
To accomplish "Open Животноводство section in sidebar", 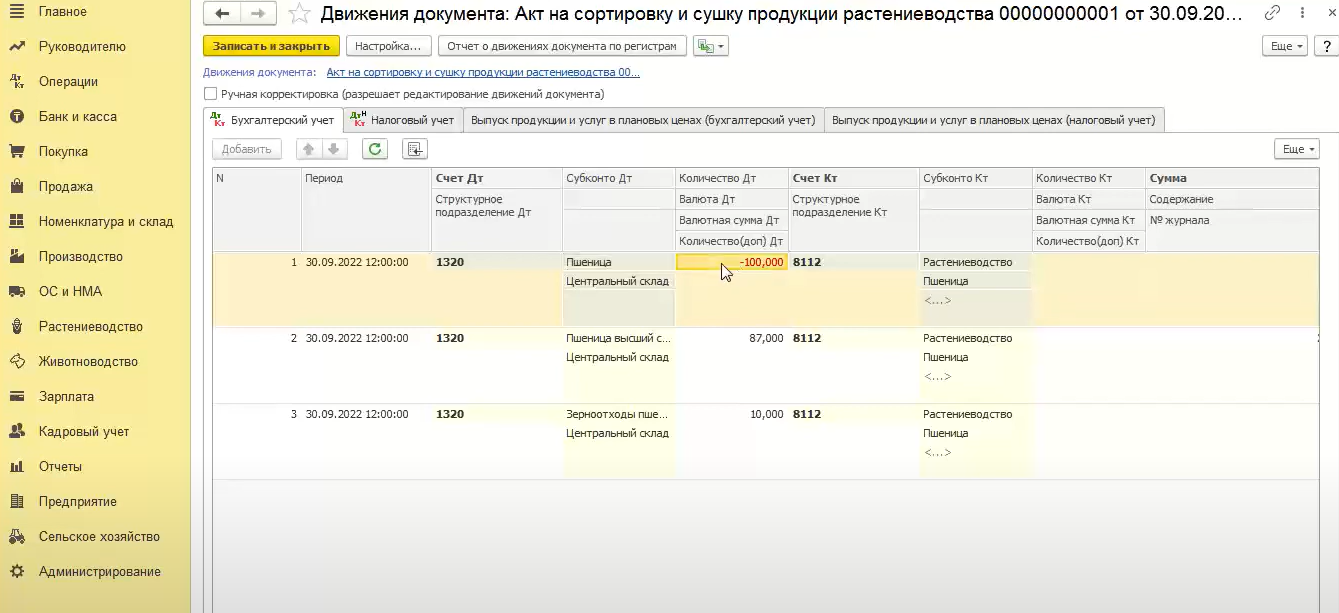I will click(88, 362).
